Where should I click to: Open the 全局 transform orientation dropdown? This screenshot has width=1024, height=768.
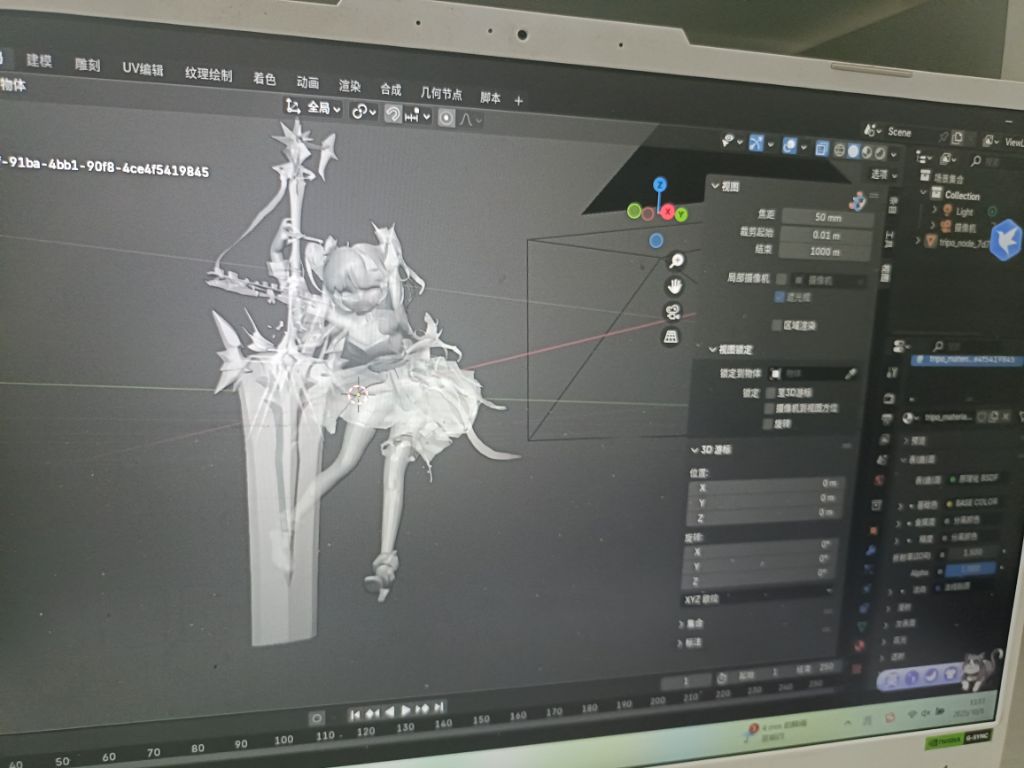point(313,107)
